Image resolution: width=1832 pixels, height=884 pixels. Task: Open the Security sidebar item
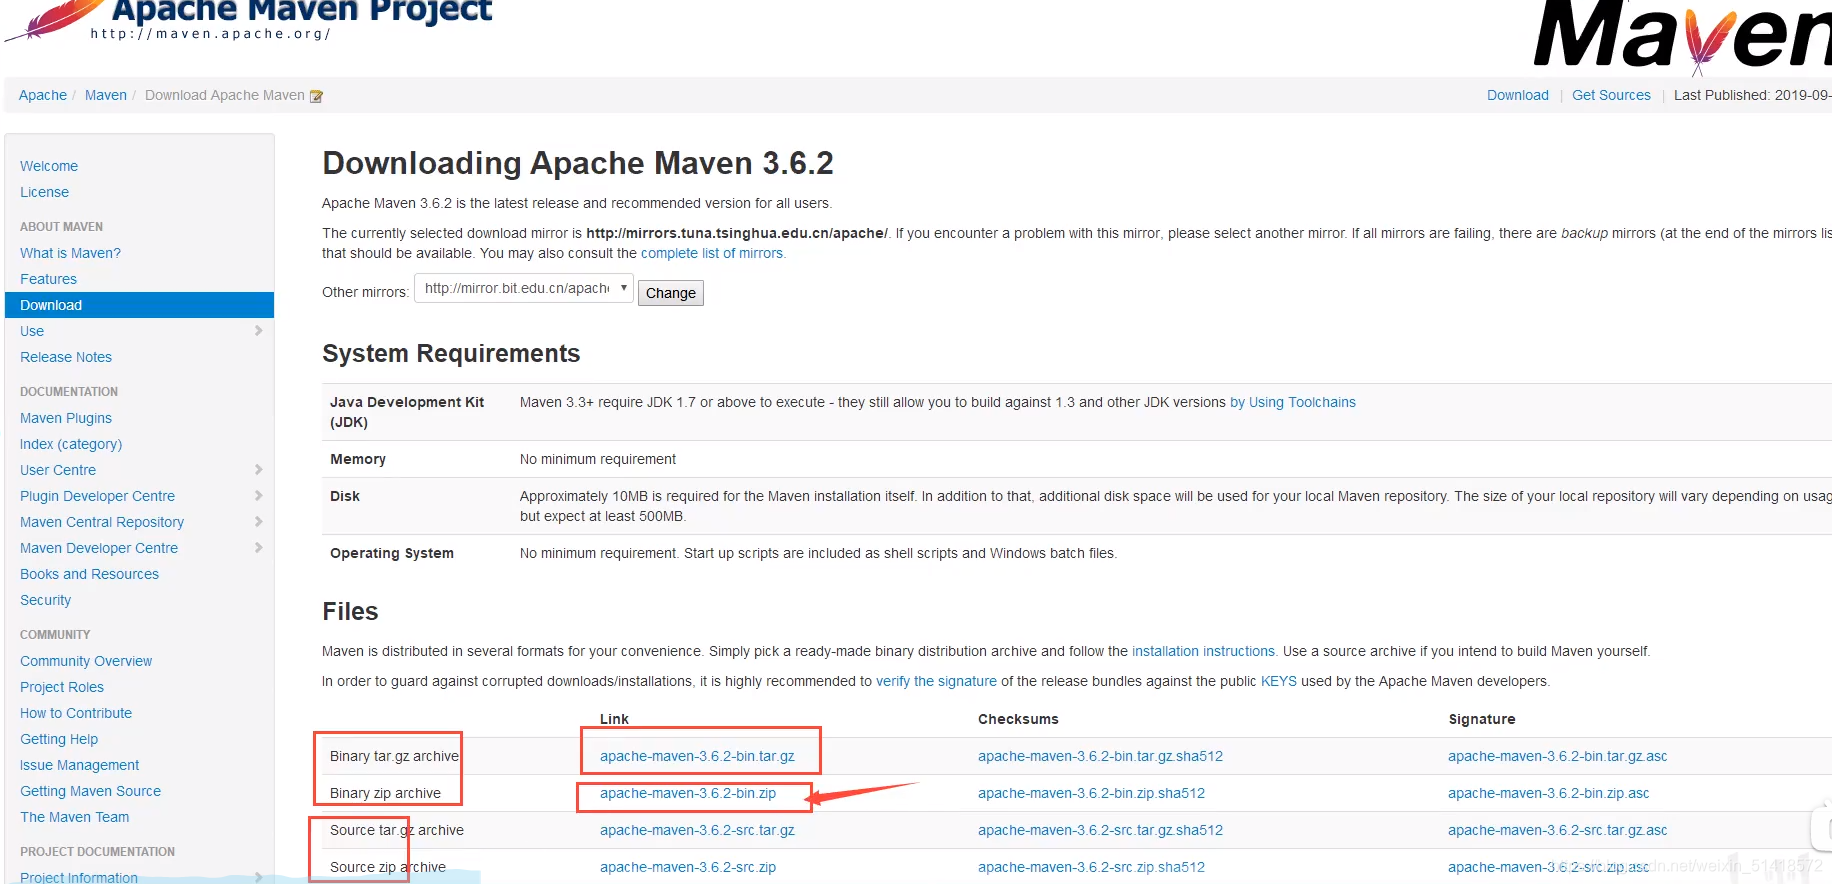46,600
